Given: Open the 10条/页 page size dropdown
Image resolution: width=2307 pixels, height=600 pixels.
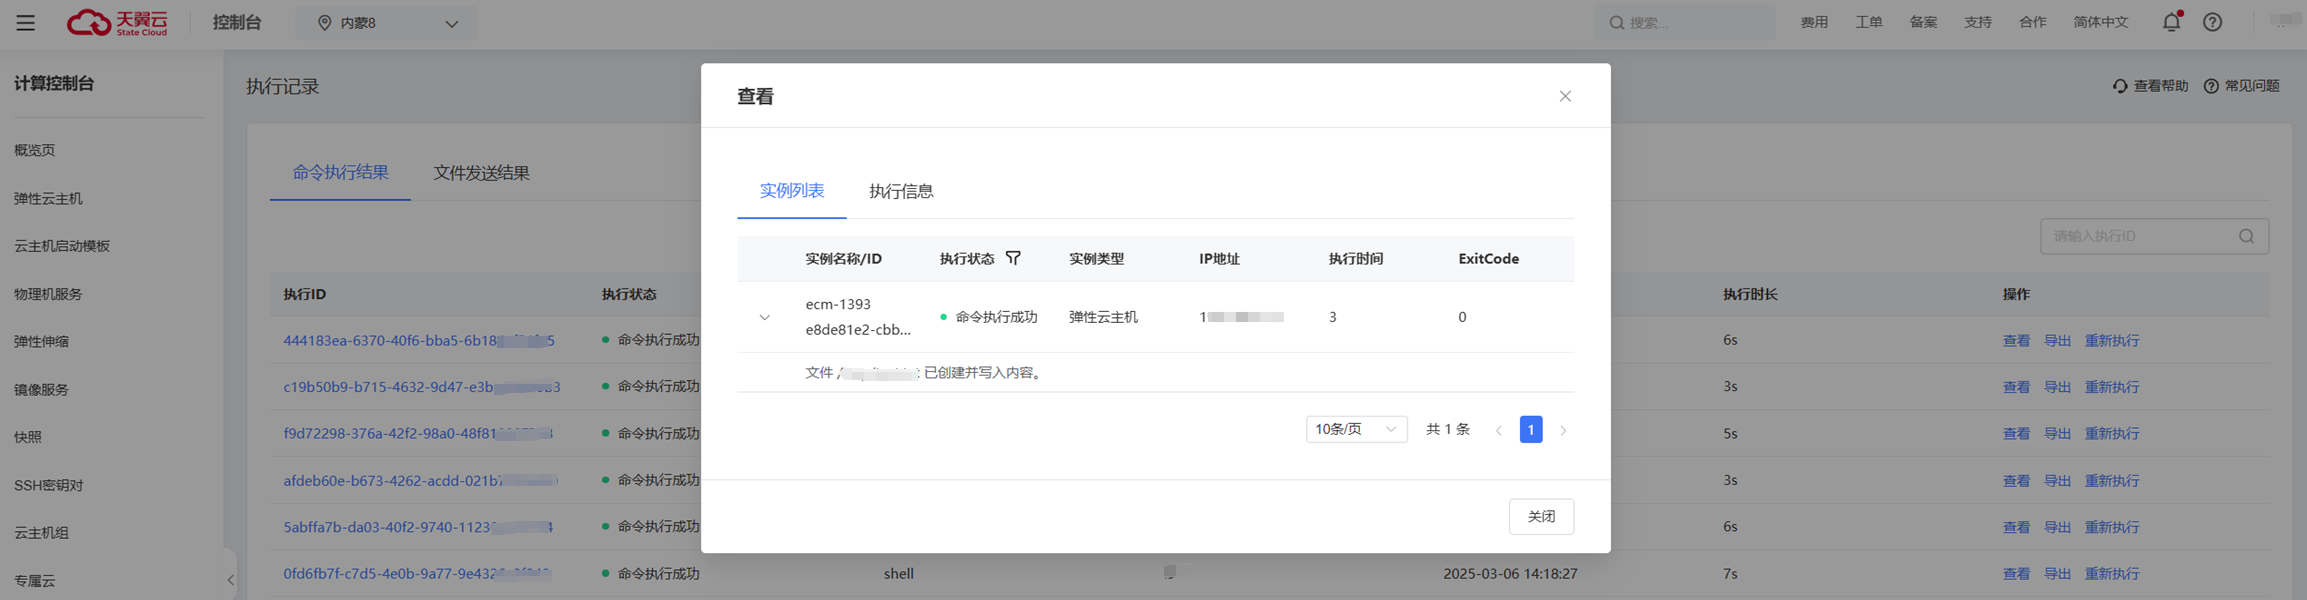Looking at the screenshot, I should click(x=1356, y=429).
